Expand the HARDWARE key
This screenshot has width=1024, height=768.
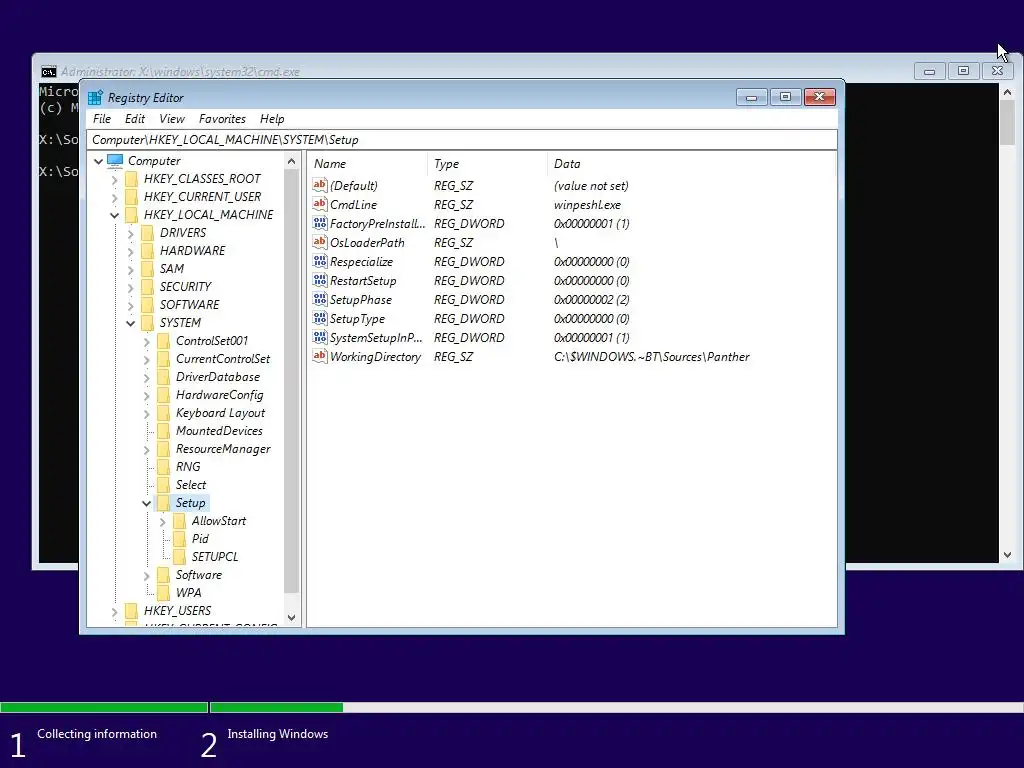point(131,251)
